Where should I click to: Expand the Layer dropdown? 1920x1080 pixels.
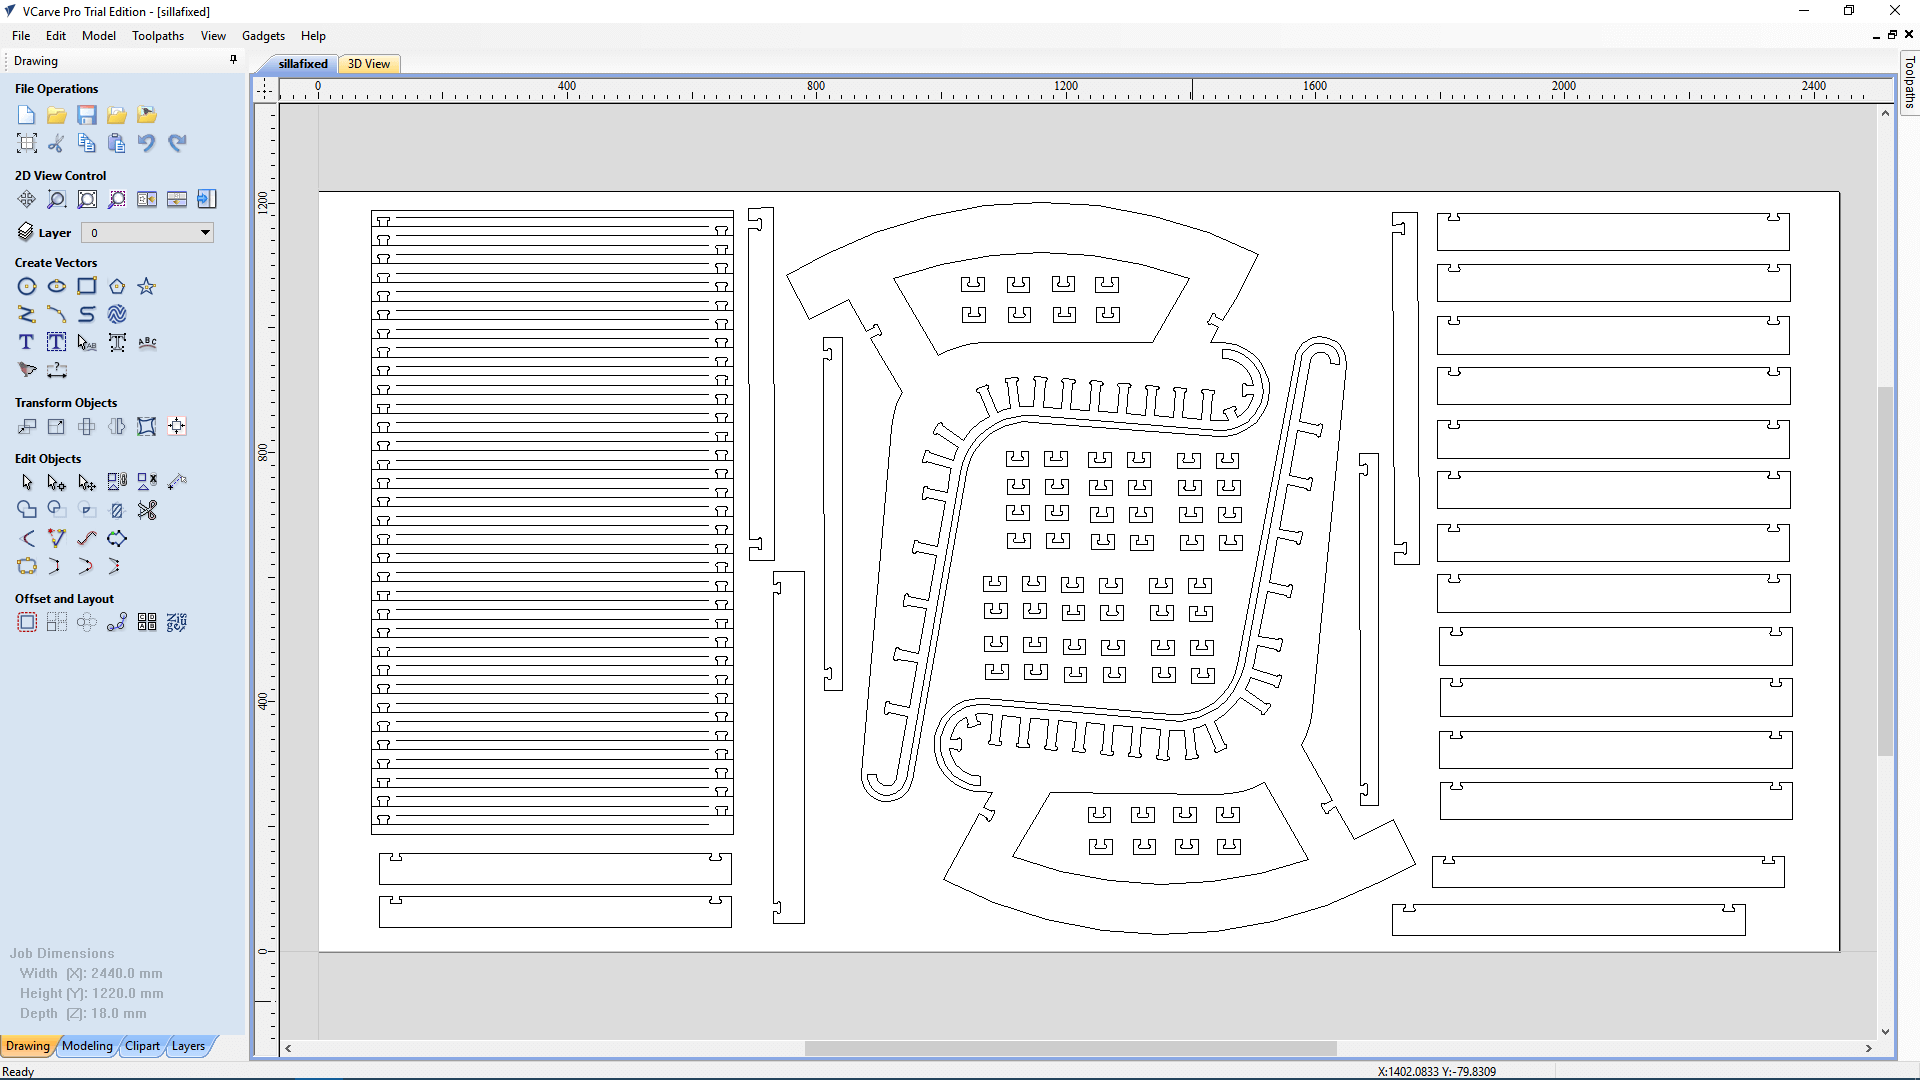(x=205, y=233)
